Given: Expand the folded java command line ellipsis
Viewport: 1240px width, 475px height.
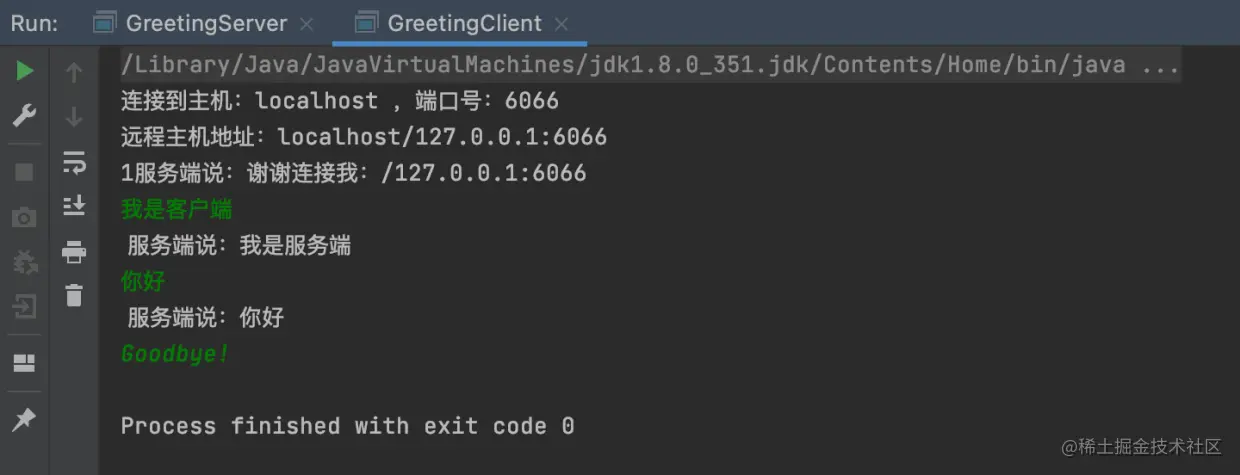Looking at the screenshot, I should point(1160,66).
